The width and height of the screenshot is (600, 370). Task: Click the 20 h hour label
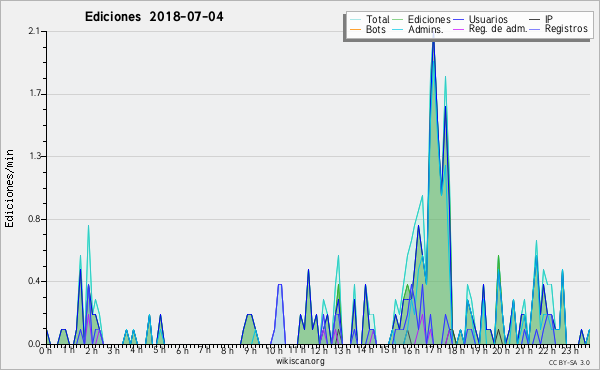(x=501, y=350)
